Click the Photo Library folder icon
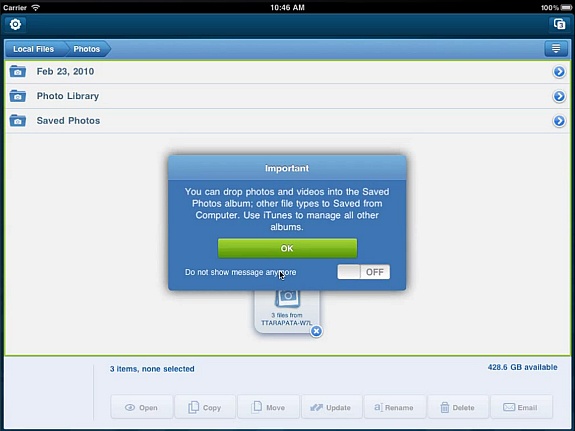The image size is (575, 431). [x=18, y=96]
